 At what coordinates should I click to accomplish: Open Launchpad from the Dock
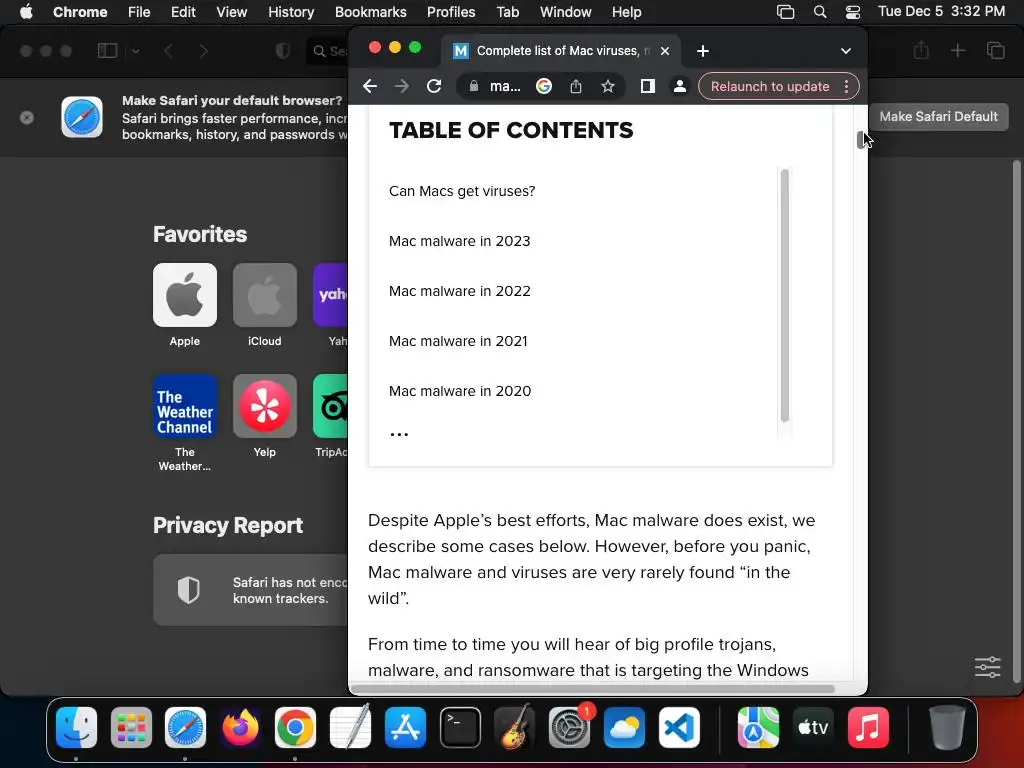[131, 727]
